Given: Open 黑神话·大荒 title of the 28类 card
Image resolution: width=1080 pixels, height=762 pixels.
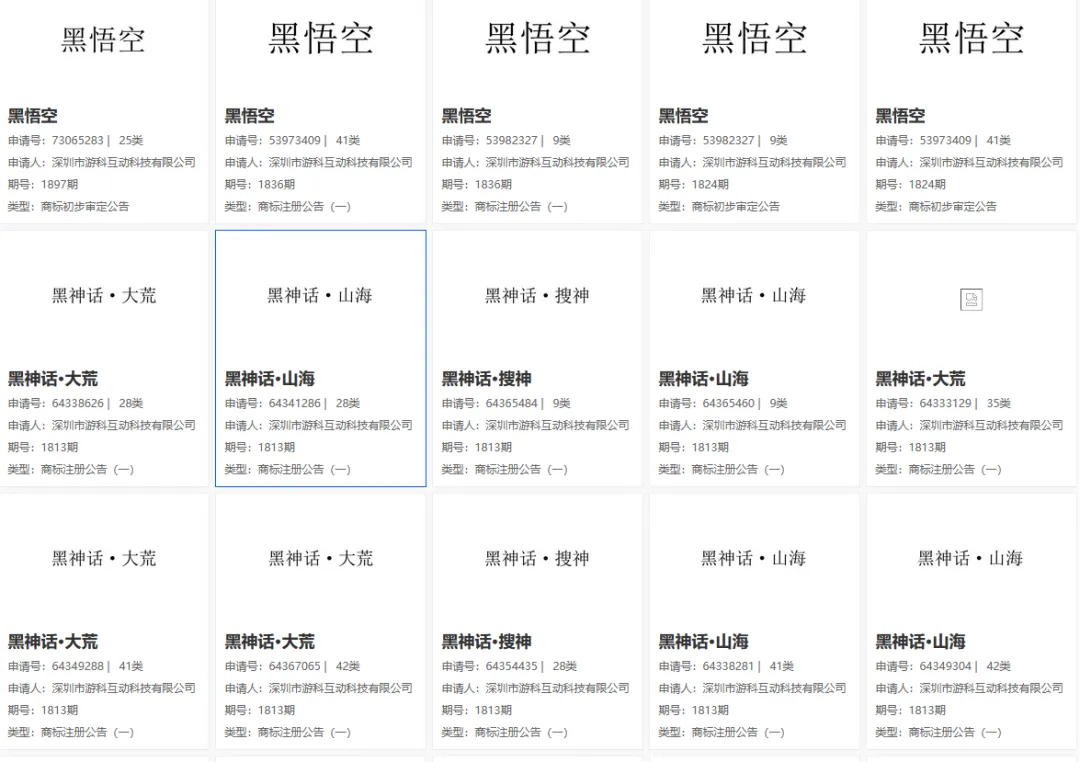Looking at the screenshot, I should (53, 379).
